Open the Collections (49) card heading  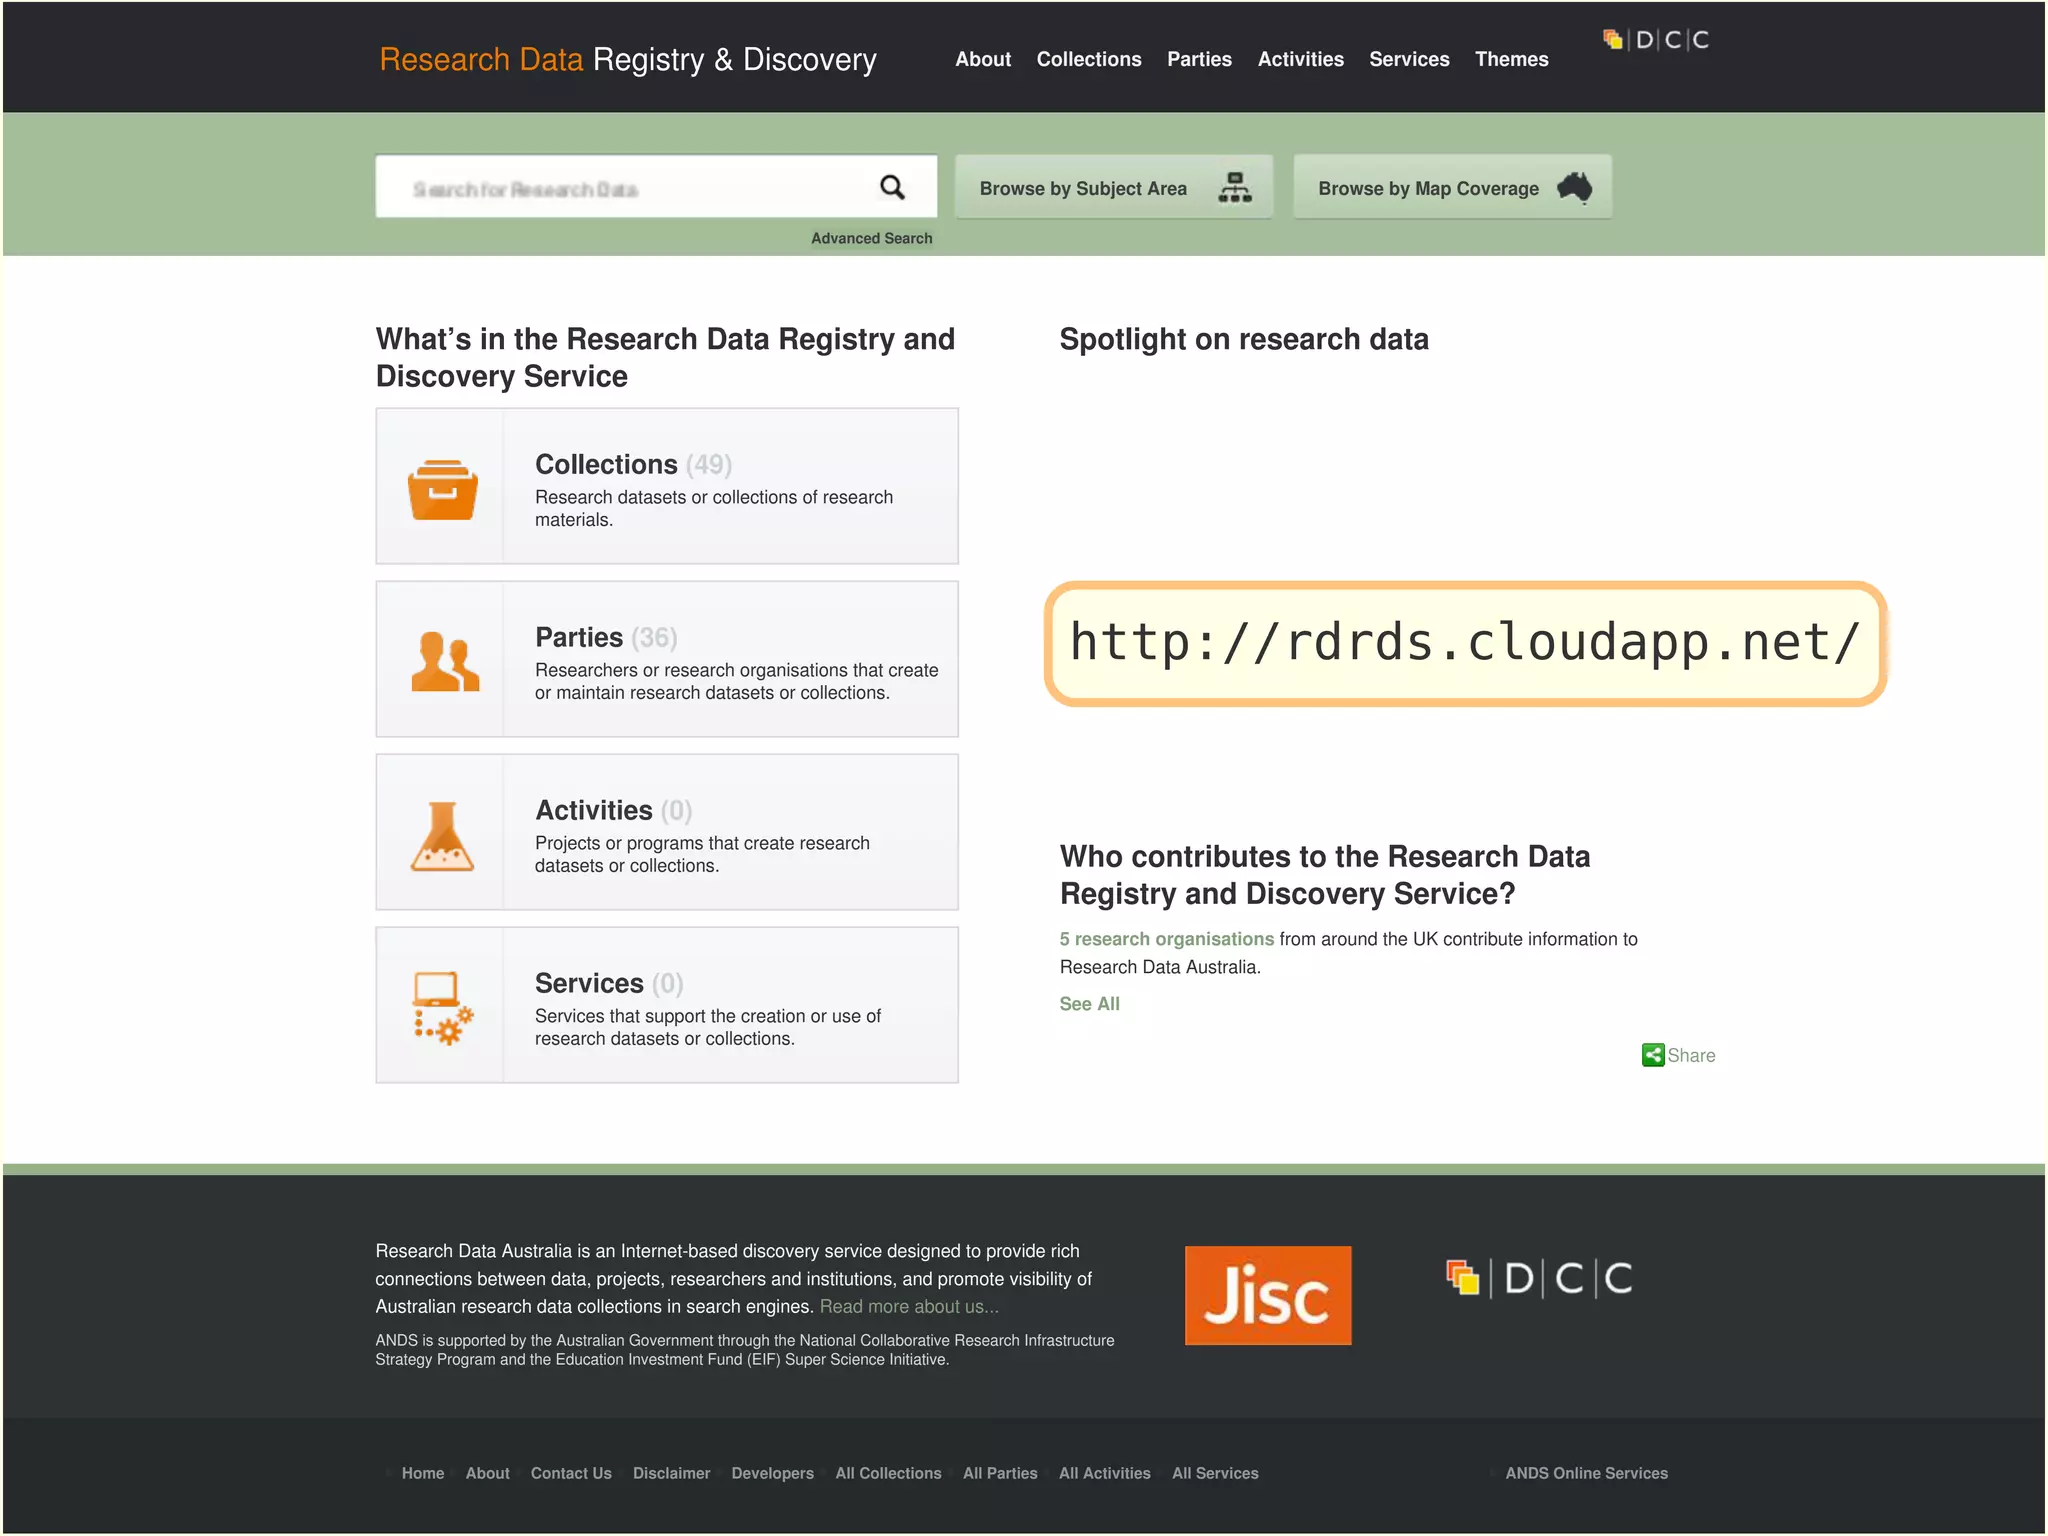pos(633,464)
